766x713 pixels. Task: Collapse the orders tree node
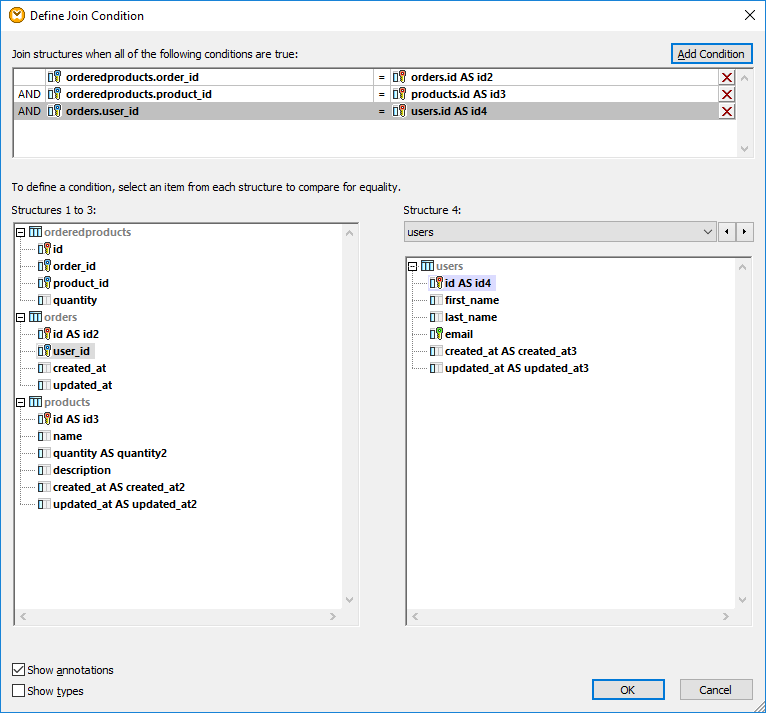21,317
